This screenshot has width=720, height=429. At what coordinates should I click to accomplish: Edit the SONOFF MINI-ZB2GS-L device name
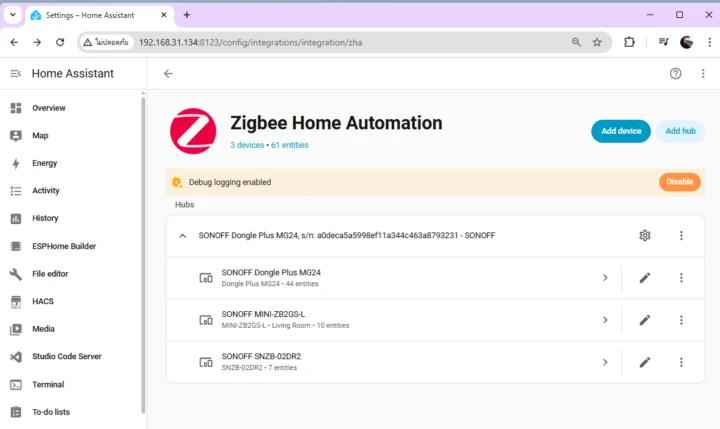645,320
